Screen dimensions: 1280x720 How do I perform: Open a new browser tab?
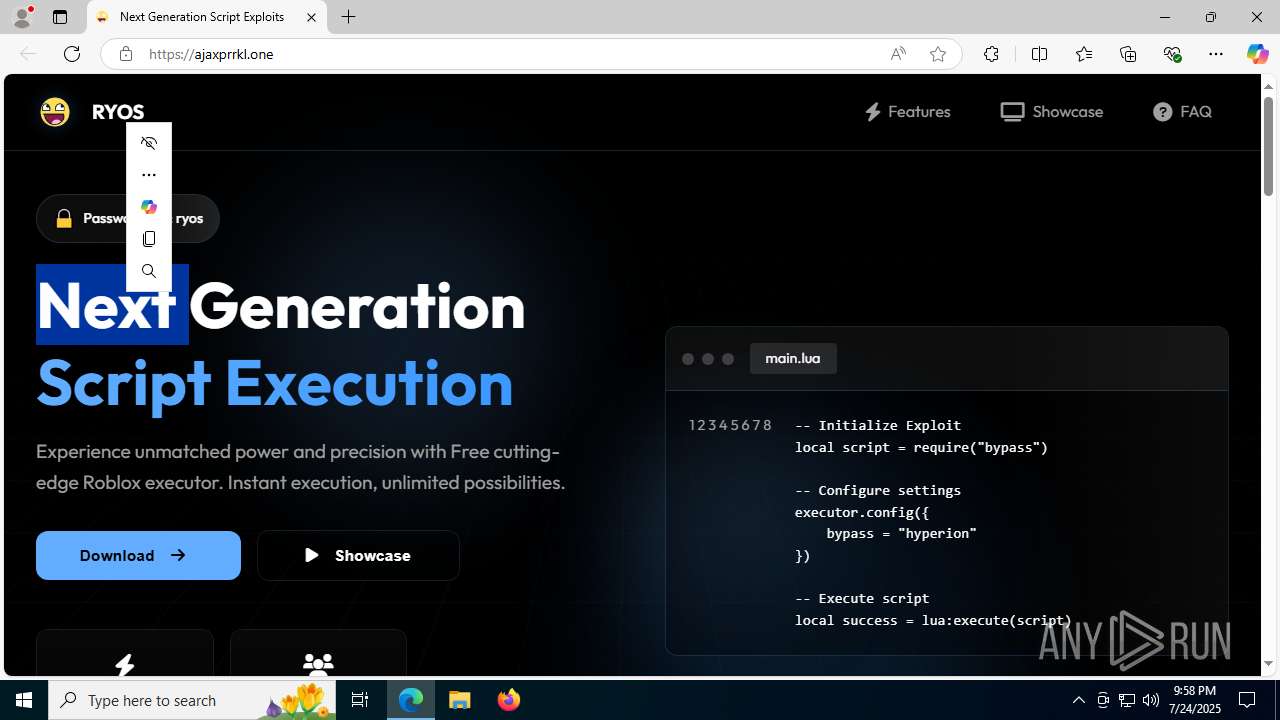coord(349,17)
